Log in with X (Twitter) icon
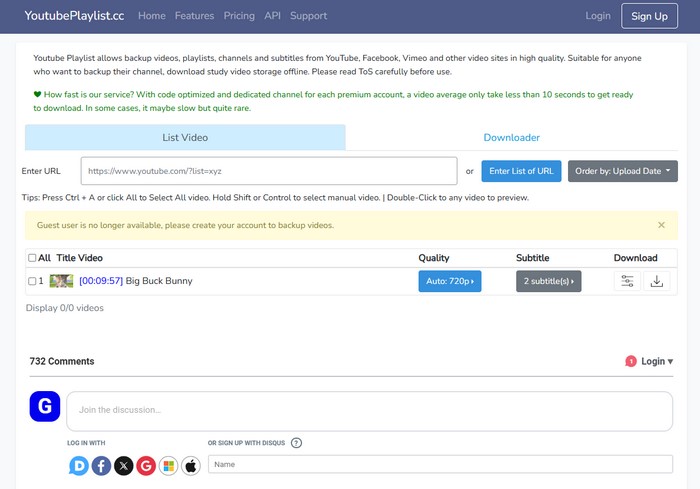The image size is (700, 489). pos(124,466)
